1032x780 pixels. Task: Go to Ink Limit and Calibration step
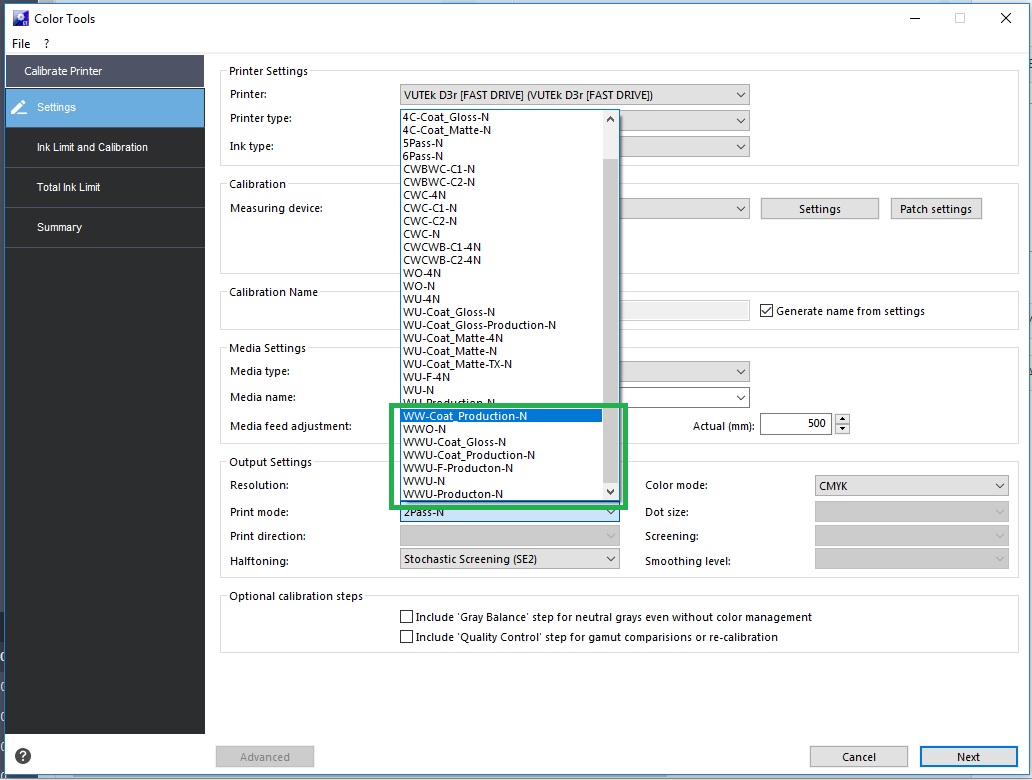(105, 147)
